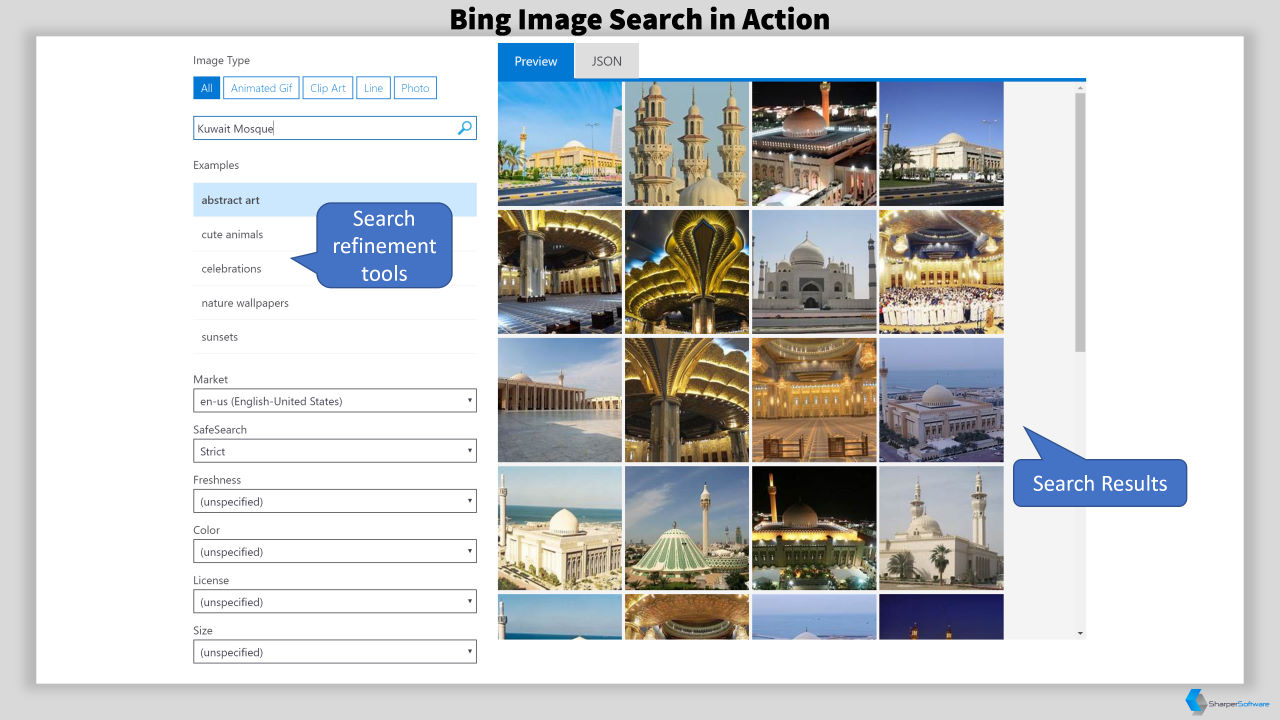Choose the cute animals example
Image resolution: width=1280 pixels, height=720 pixels.
335,234
